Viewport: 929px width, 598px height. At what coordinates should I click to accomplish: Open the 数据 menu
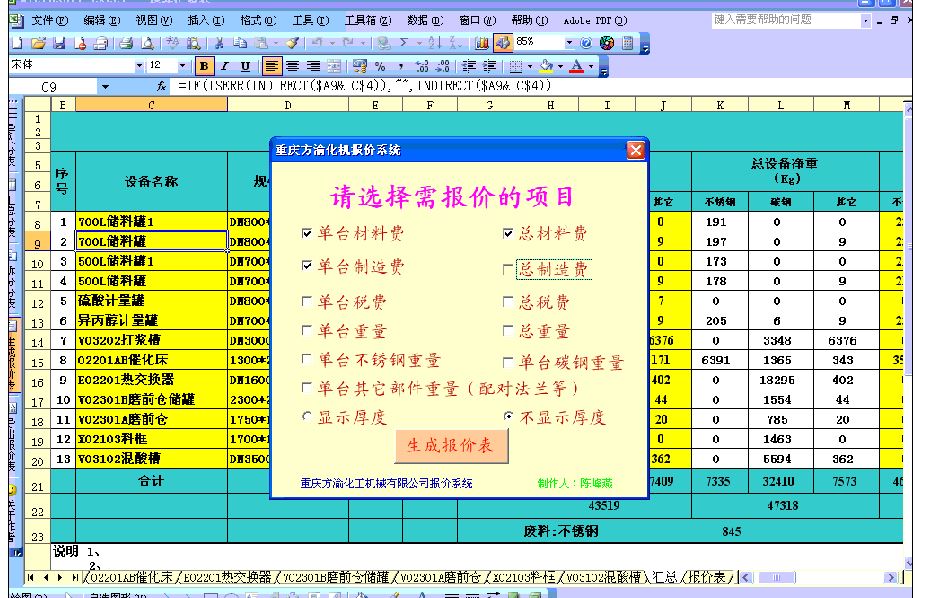pos(425,21)
